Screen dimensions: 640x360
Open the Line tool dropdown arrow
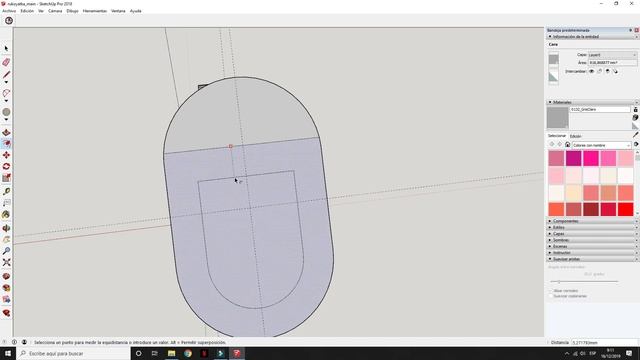coord(6,82)
